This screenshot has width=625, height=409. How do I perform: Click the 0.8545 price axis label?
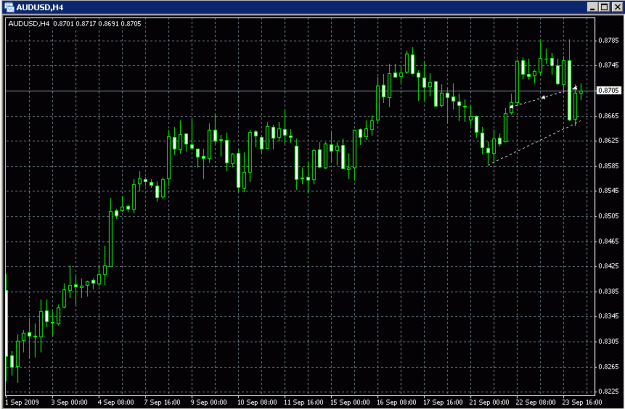coord(609,191)
